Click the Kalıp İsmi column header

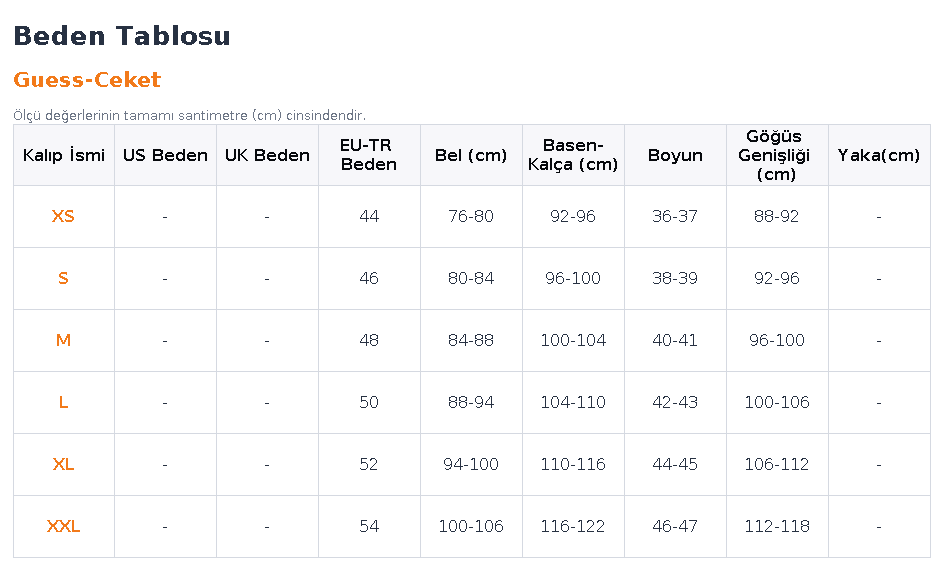(64, 155)
